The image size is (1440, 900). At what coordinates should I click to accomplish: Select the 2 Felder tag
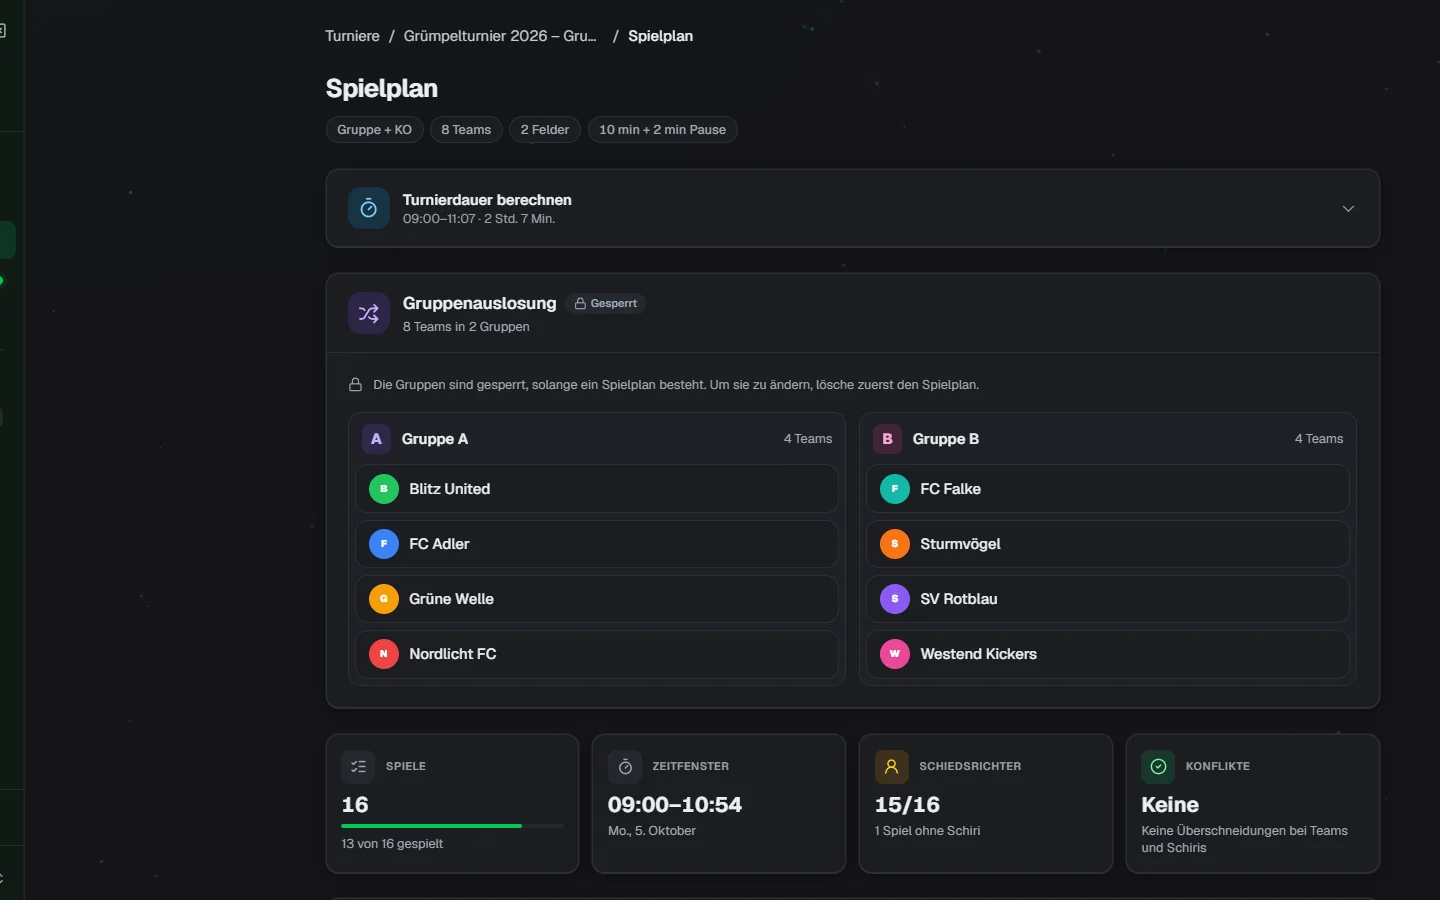coord(545,130)
